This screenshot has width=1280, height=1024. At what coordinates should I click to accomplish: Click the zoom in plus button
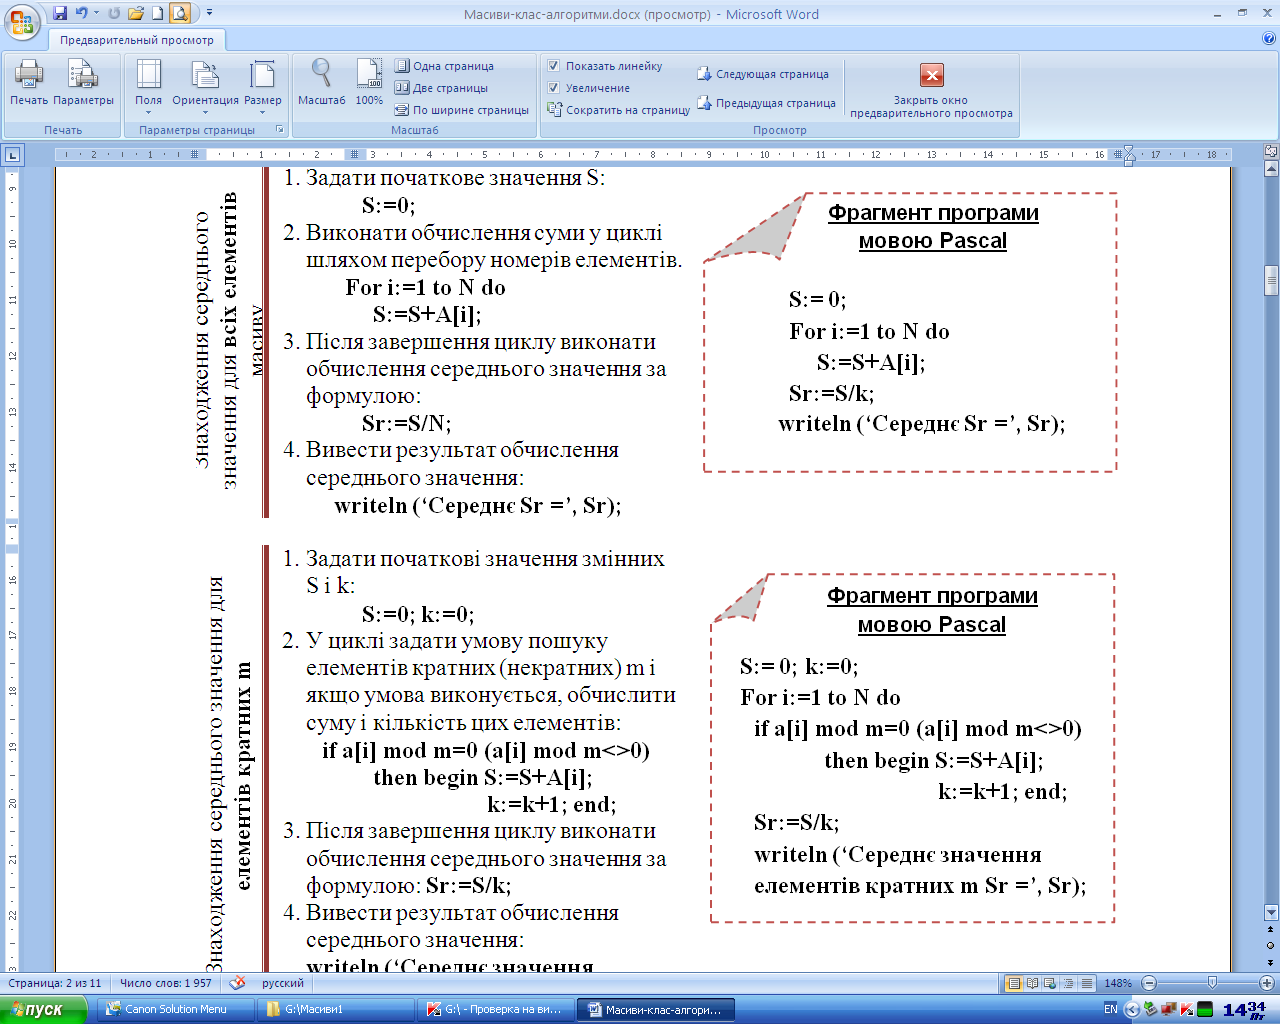[1266, 983]
